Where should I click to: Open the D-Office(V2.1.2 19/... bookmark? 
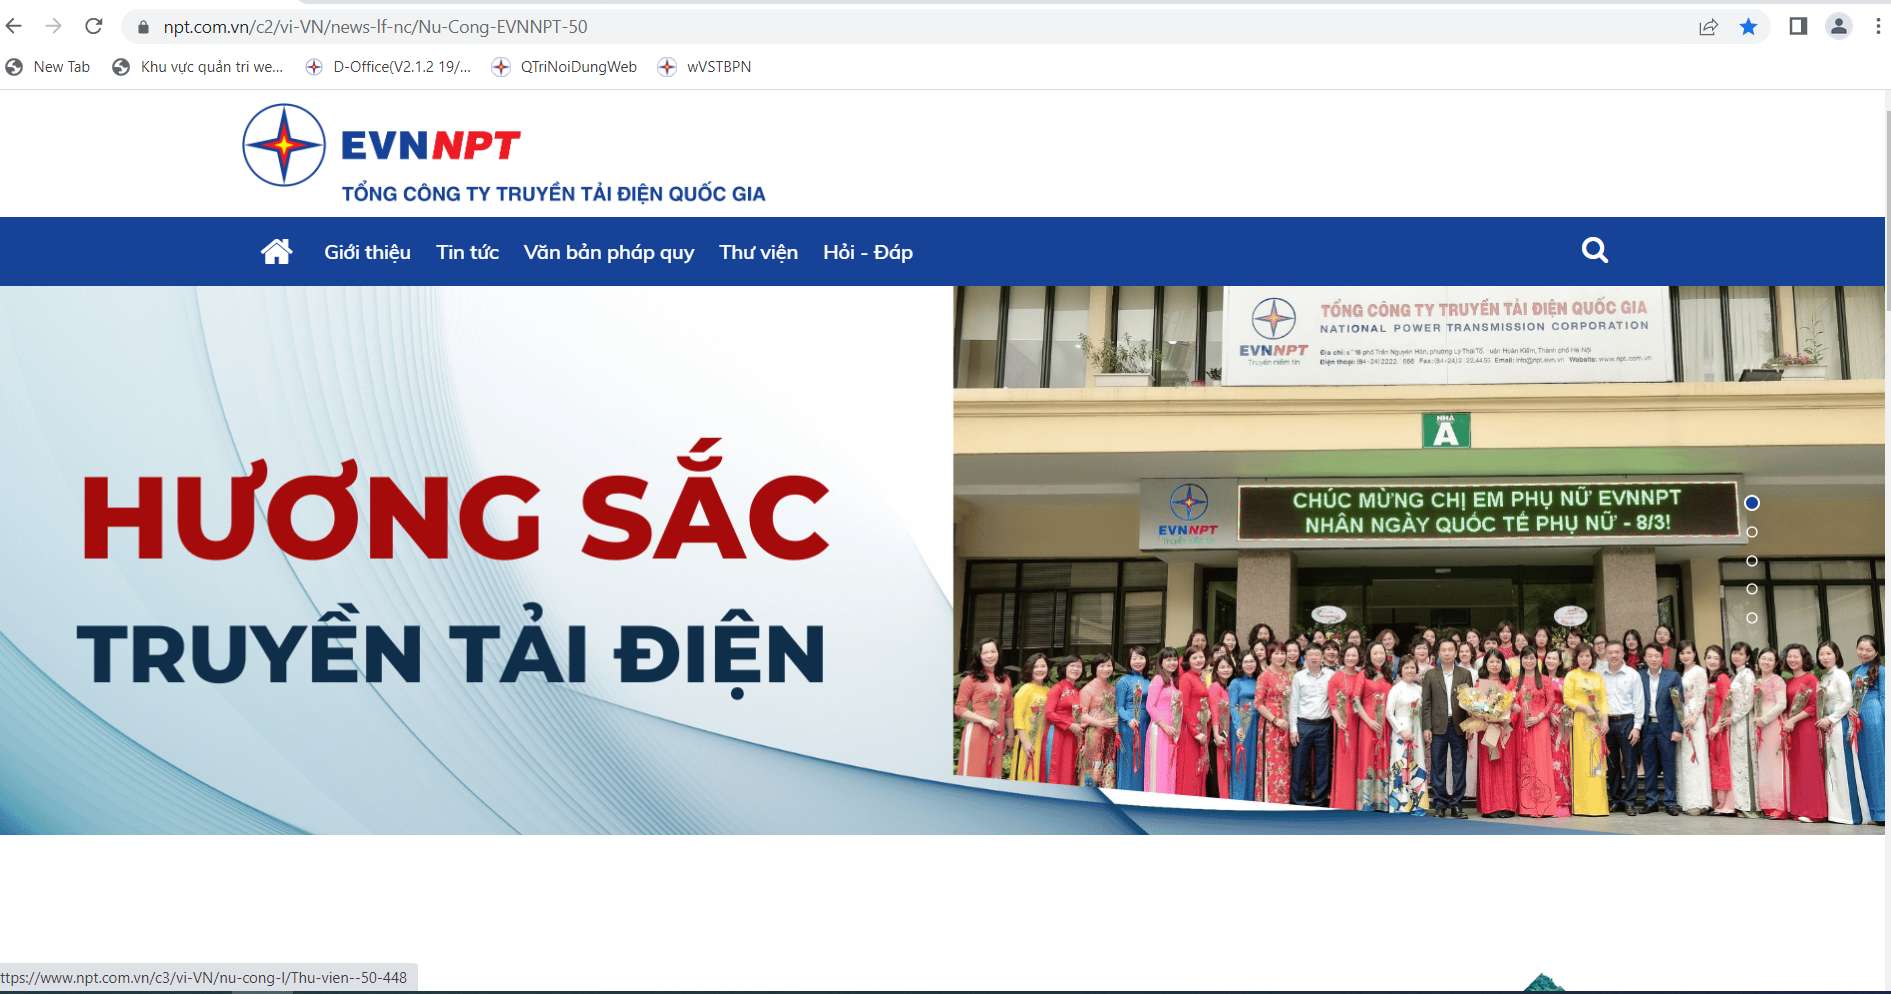tap(388, 67)
